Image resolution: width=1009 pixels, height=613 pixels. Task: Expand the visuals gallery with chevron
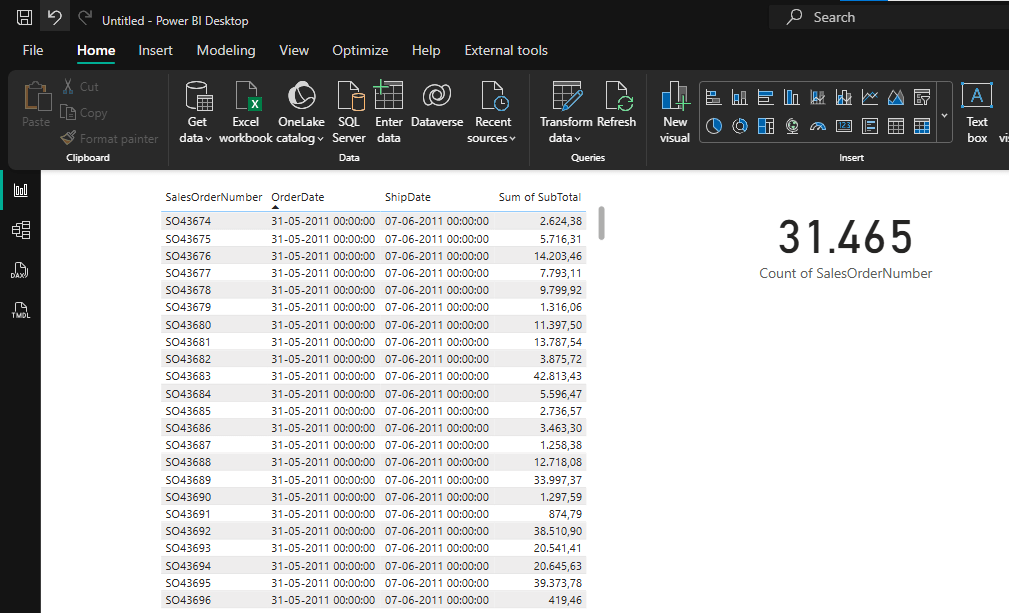(945, 115)
